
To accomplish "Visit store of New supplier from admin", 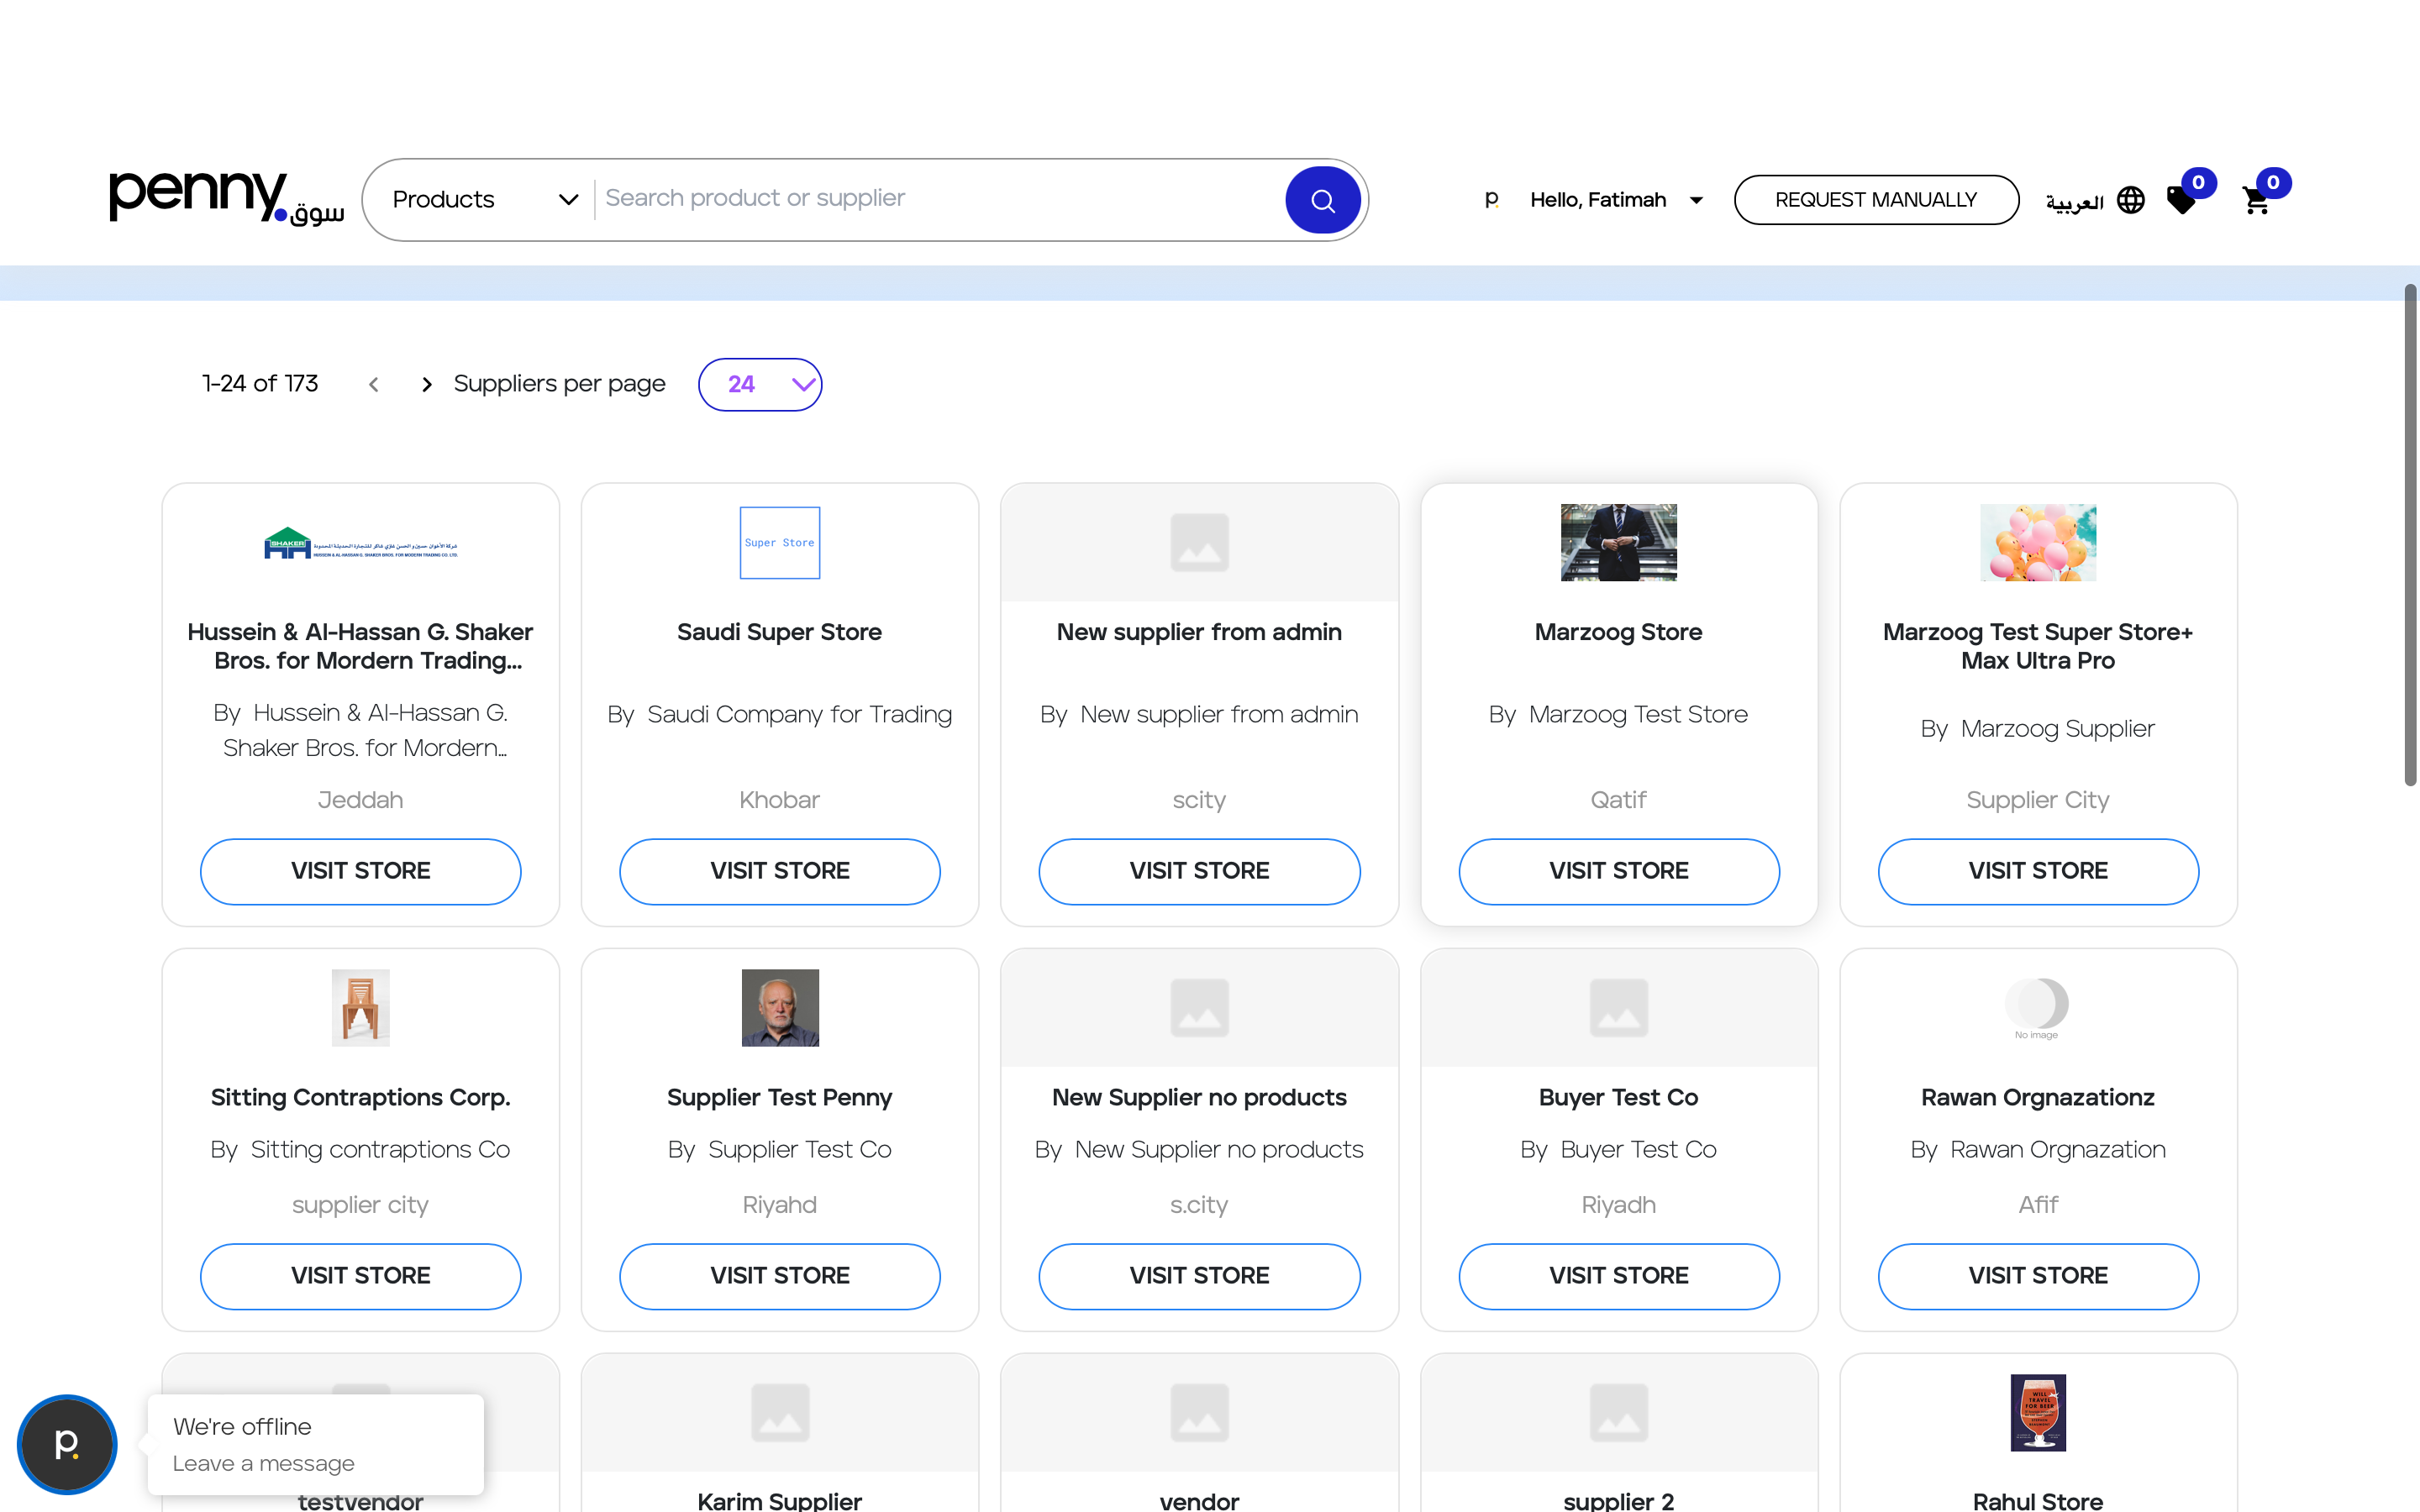I will [1199, 871].
